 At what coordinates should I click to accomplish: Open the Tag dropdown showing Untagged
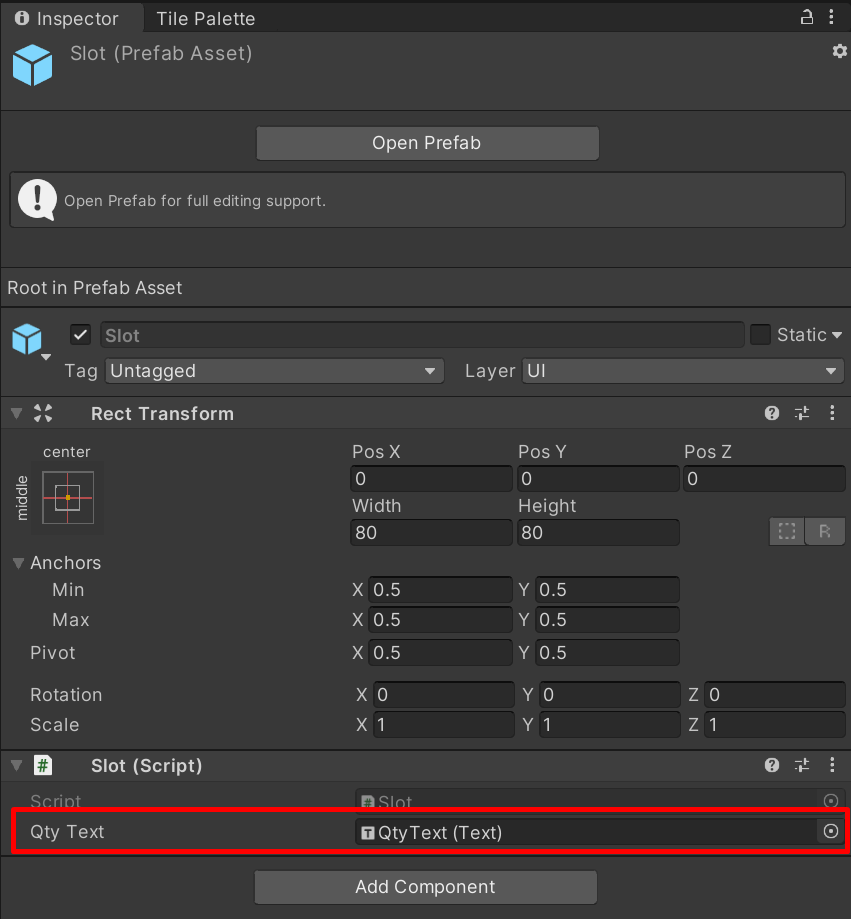[x=274, y=371]
